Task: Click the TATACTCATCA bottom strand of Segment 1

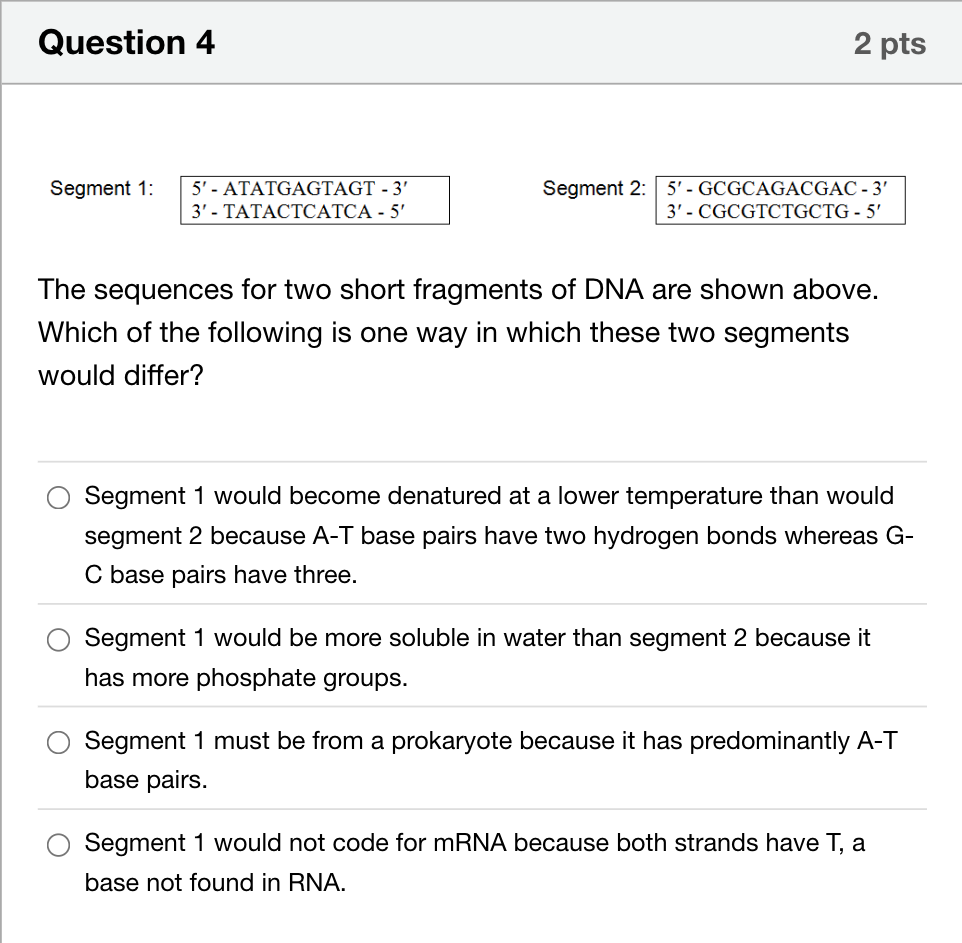Action: pyautogui.click(x=298, y=212)
